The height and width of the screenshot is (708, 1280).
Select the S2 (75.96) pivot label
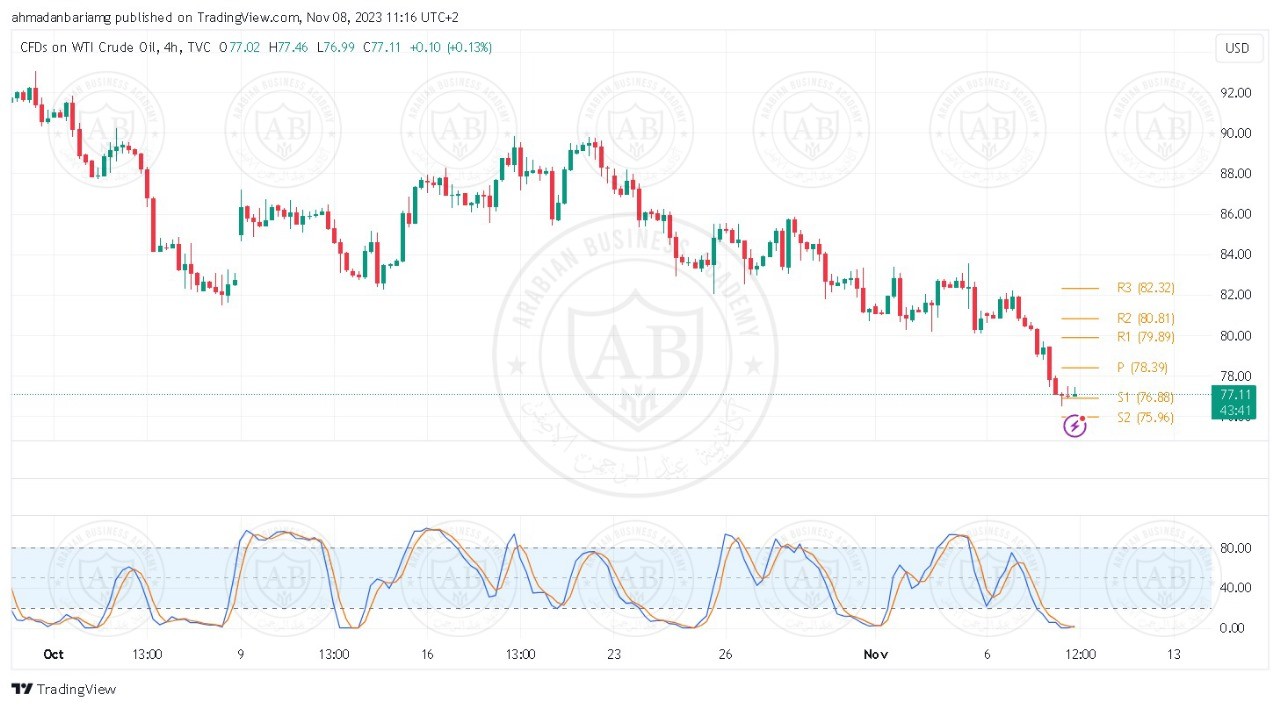1146,418
